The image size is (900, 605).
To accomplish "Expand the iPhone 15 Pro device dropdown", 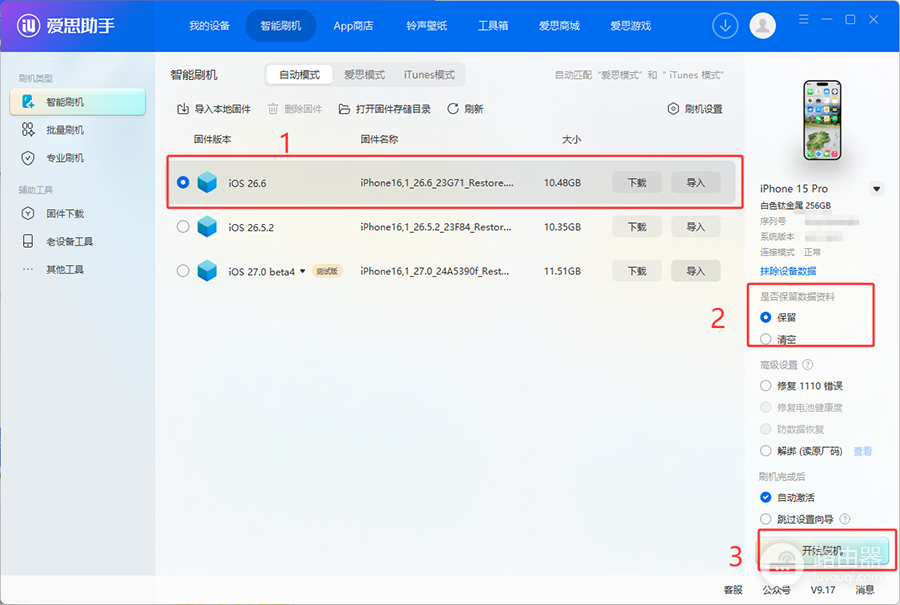I will (876, 188).
